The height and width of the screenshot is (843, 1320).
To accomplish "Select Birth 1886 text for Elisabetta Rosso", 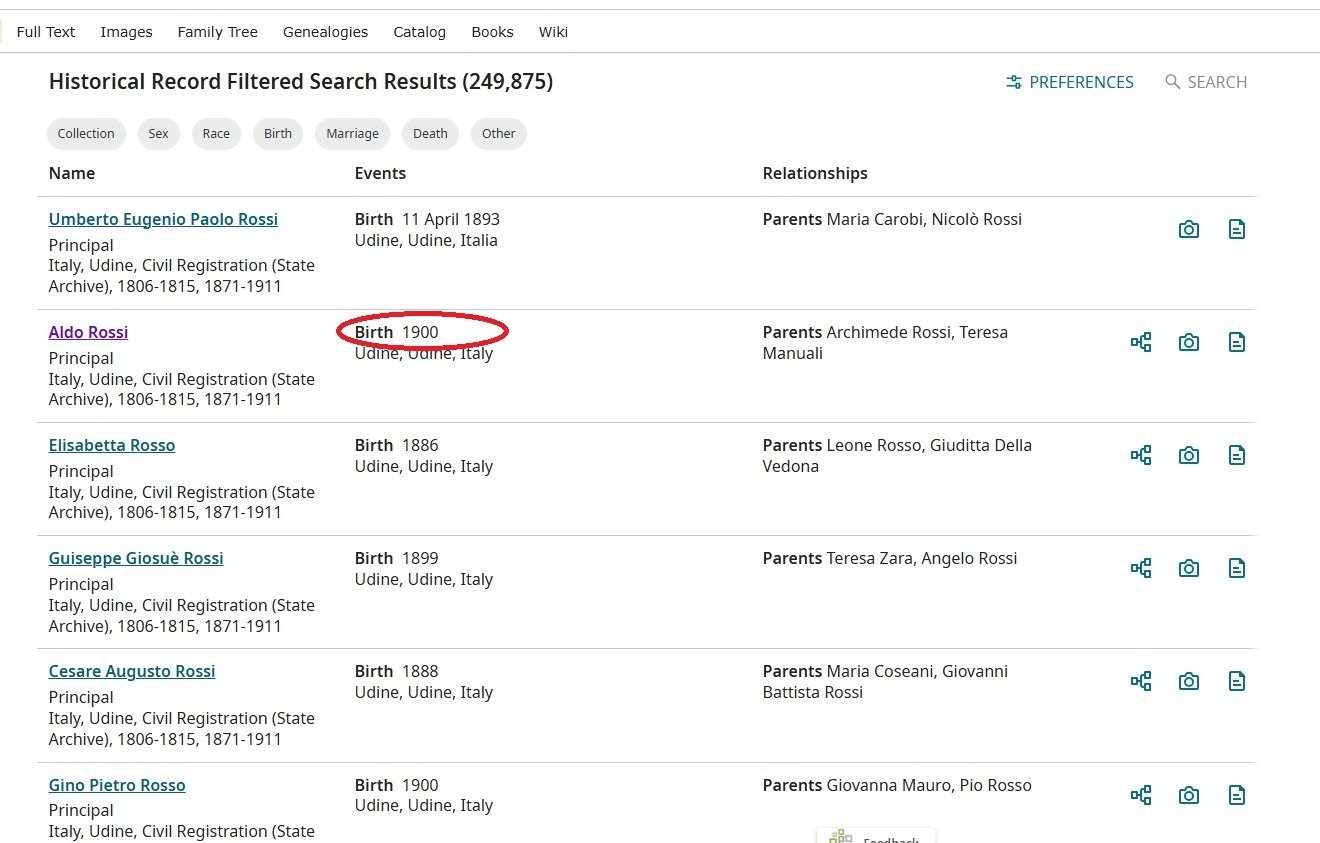I will (397, 446).
